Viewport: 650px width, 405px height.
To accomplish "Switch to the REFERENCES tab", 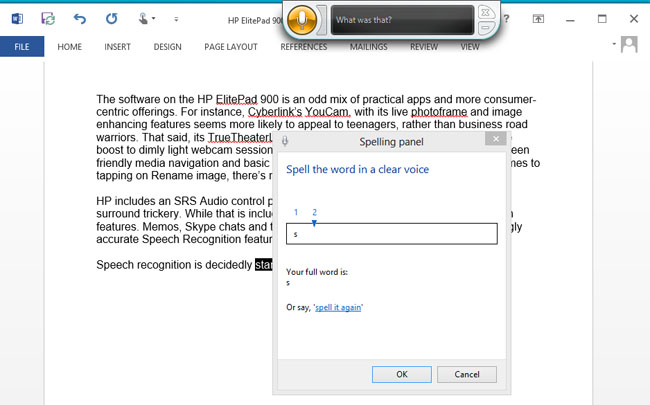I will (x=304, y=47).
